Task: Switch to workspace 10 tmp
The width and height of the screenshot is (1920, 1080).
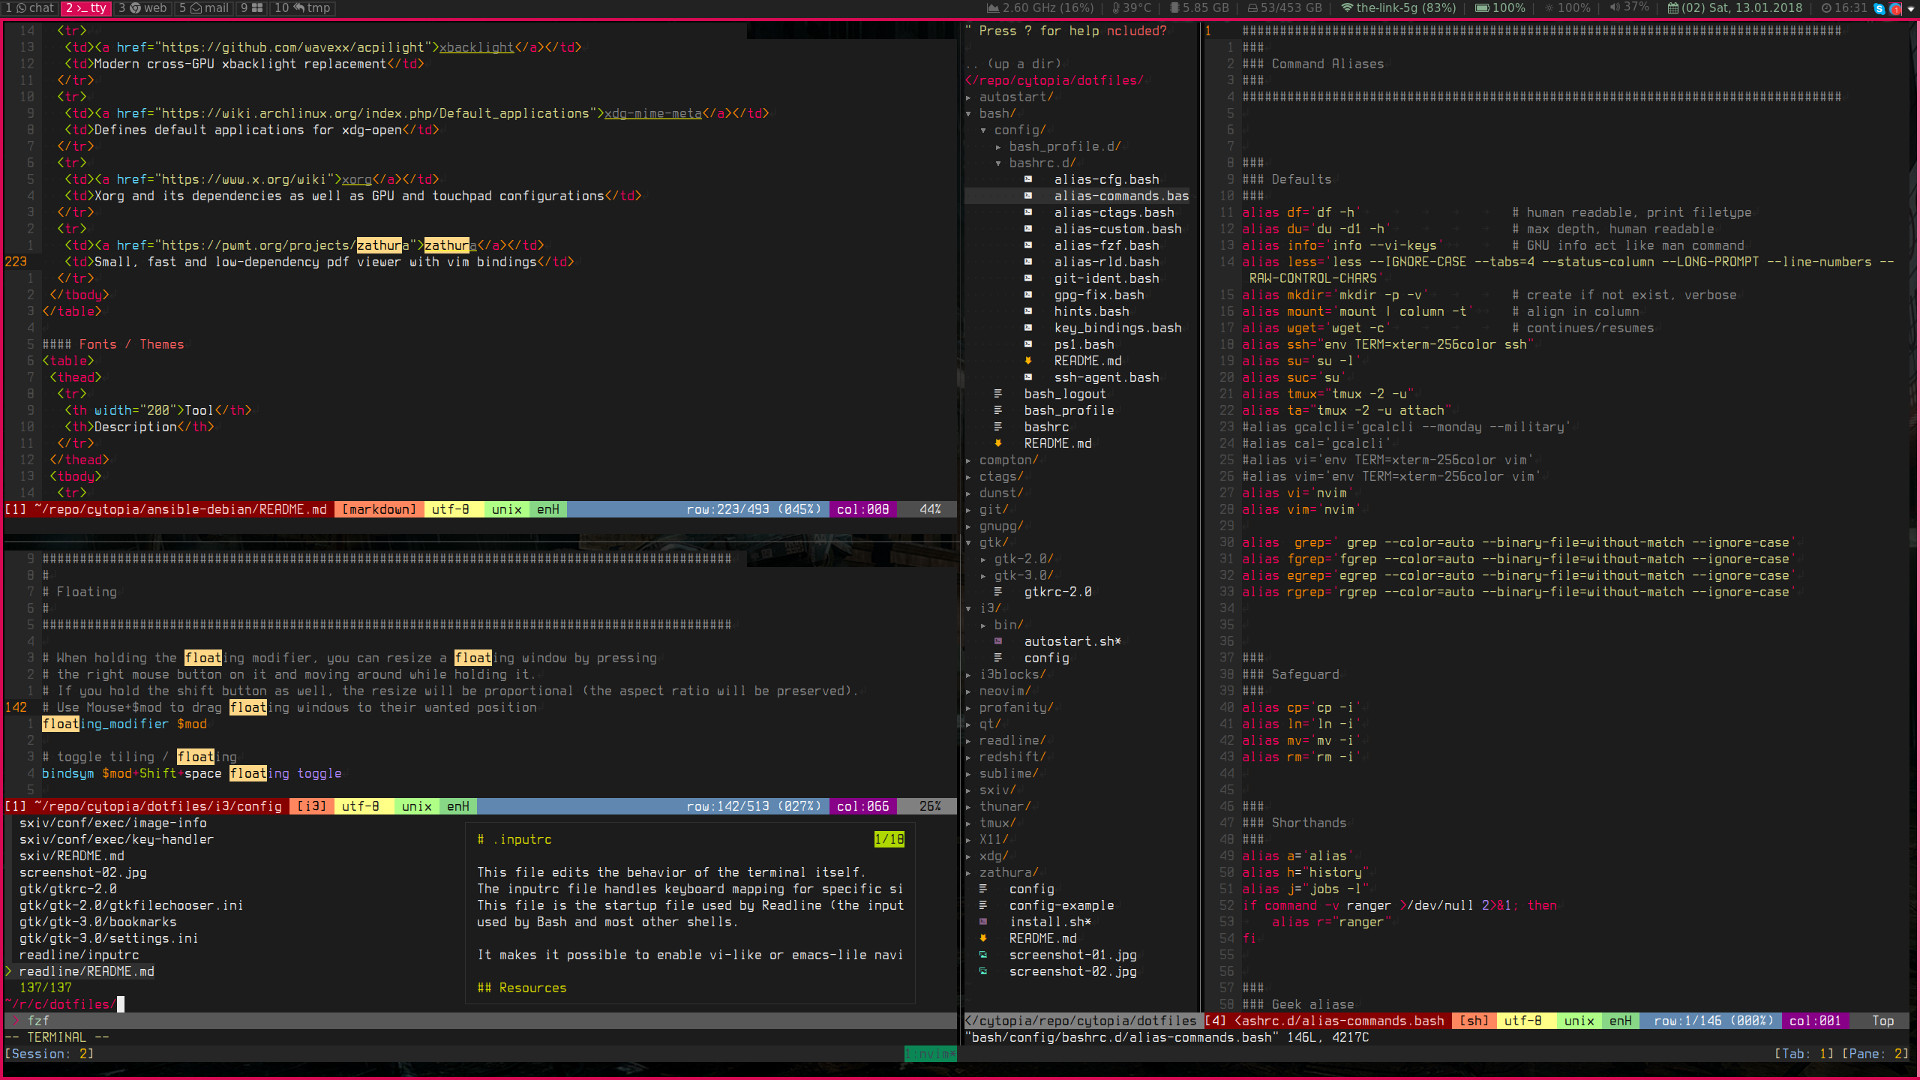Action: (x=303, y=8)
